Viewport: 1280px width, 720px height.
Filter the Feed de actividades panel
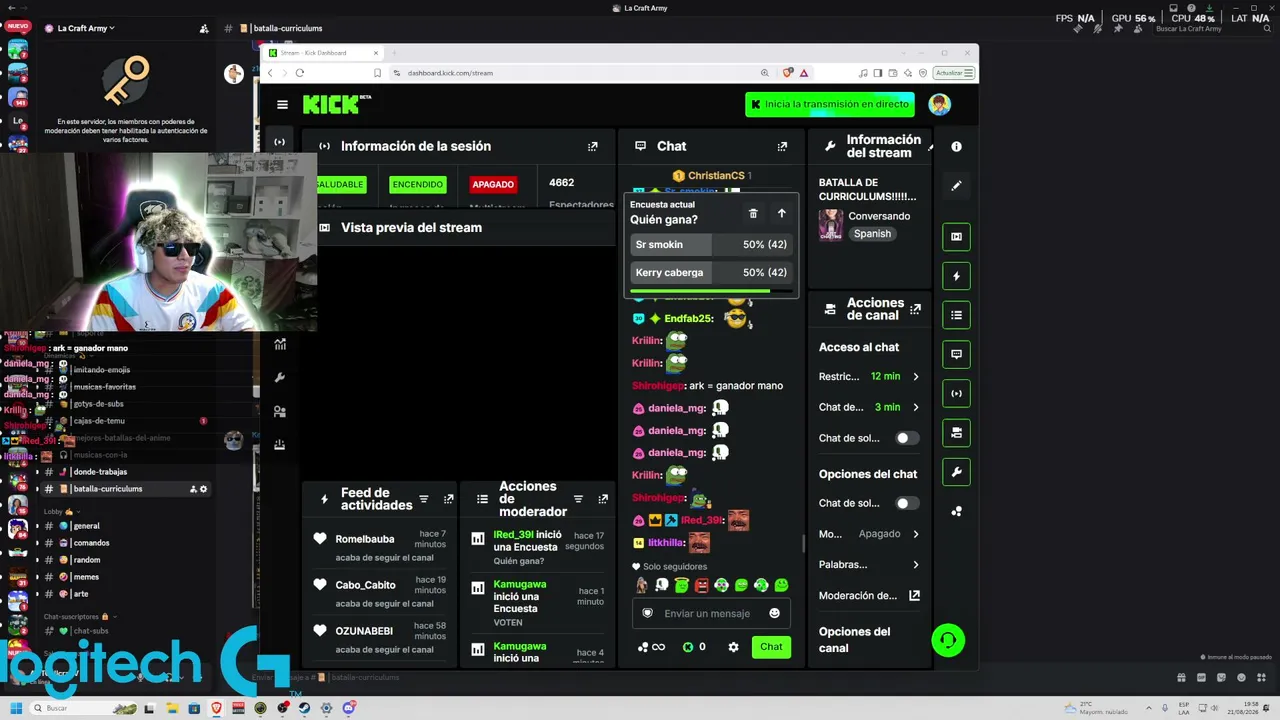tap(424, 499)
